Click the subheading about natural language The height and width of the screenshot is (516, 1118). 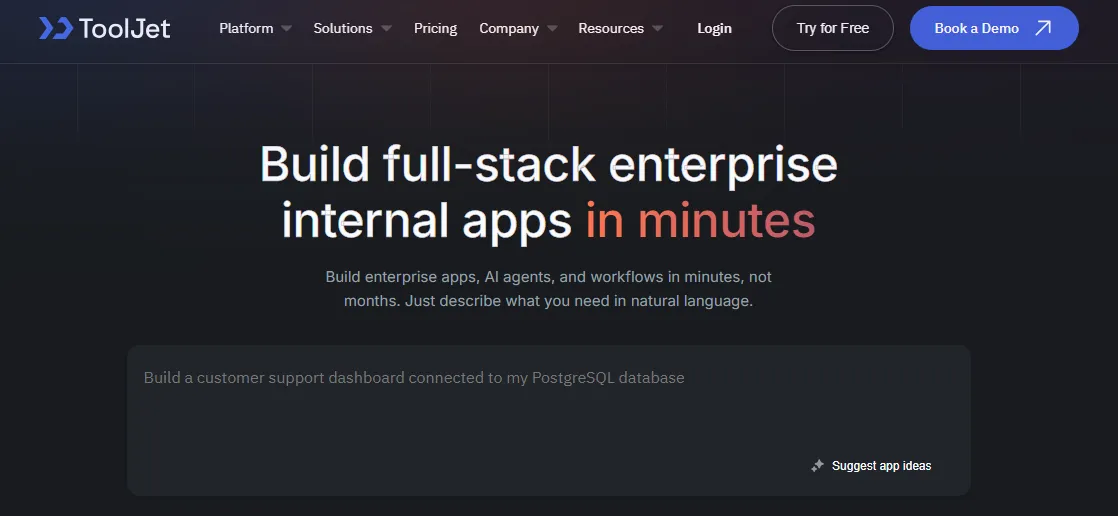click(x=548, y=289)
